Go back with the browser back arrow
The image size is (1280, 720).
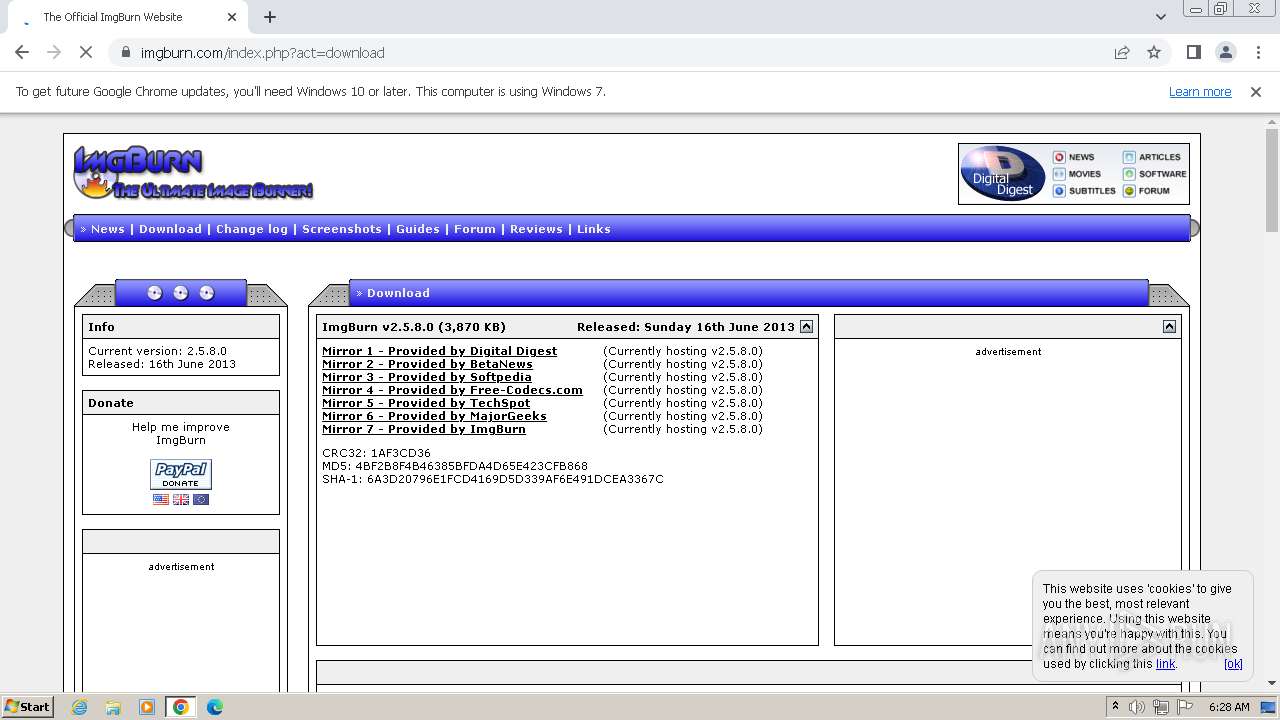(x=22, y=52)
